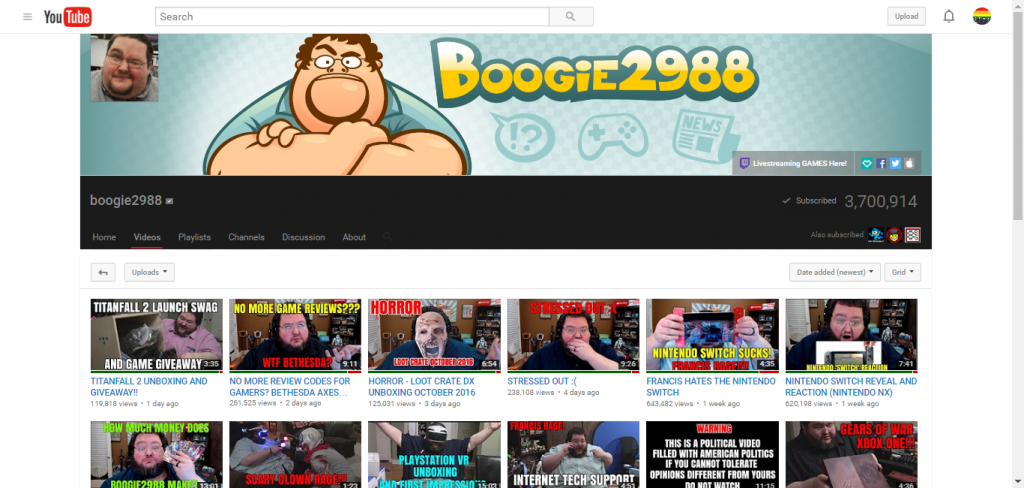
Task: Open NO MORE REVIEW CODES video title
Action: click(290, 387)
